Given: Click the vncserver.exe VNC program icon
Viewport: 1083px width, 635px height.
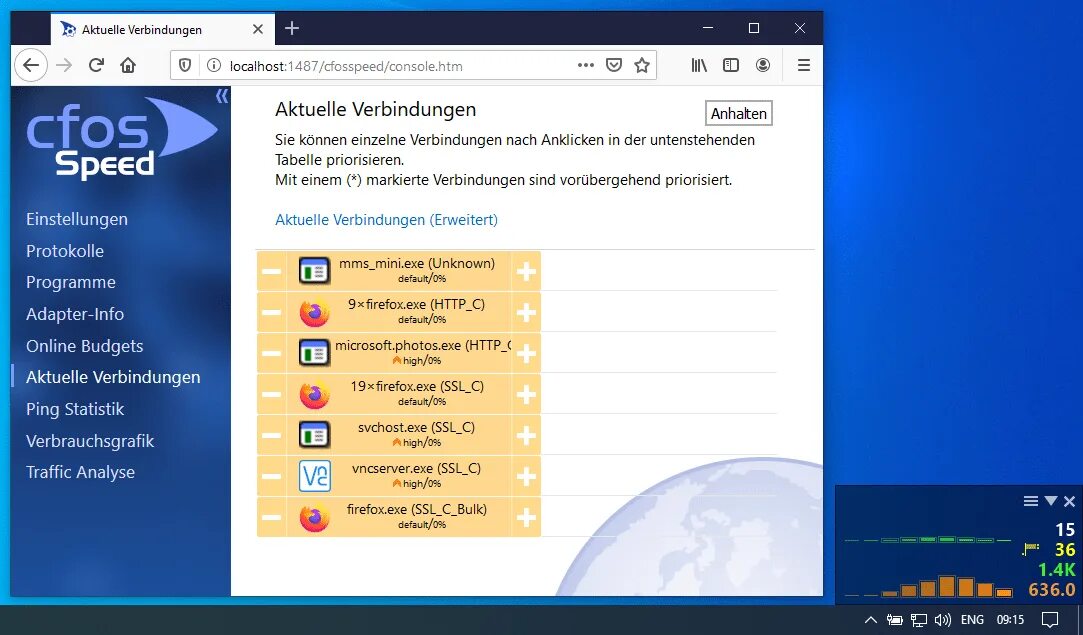Looking at the screenshot, I should pos(314,476).
